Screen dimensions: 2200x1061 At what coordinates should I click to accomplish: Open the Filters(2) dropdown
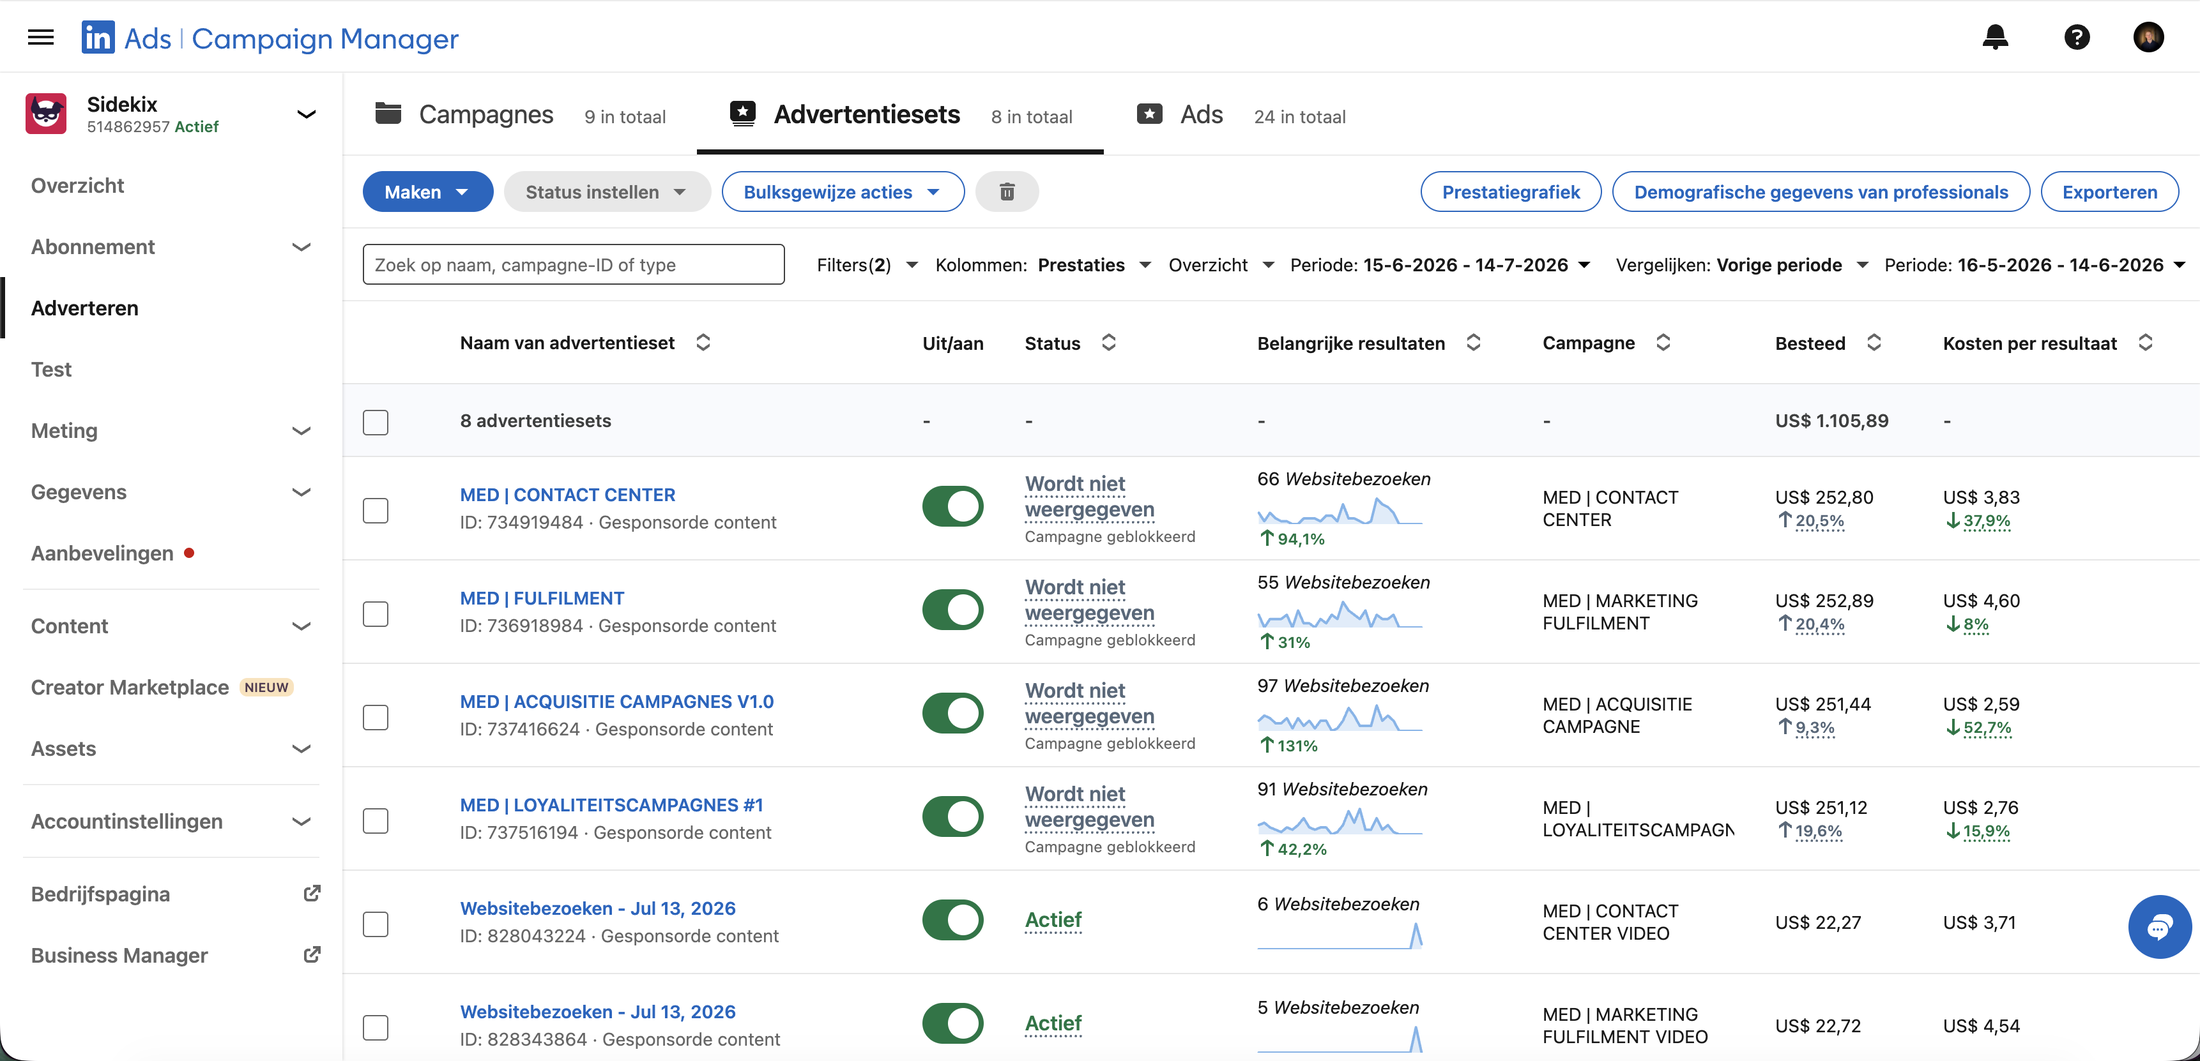pos(867,265)
